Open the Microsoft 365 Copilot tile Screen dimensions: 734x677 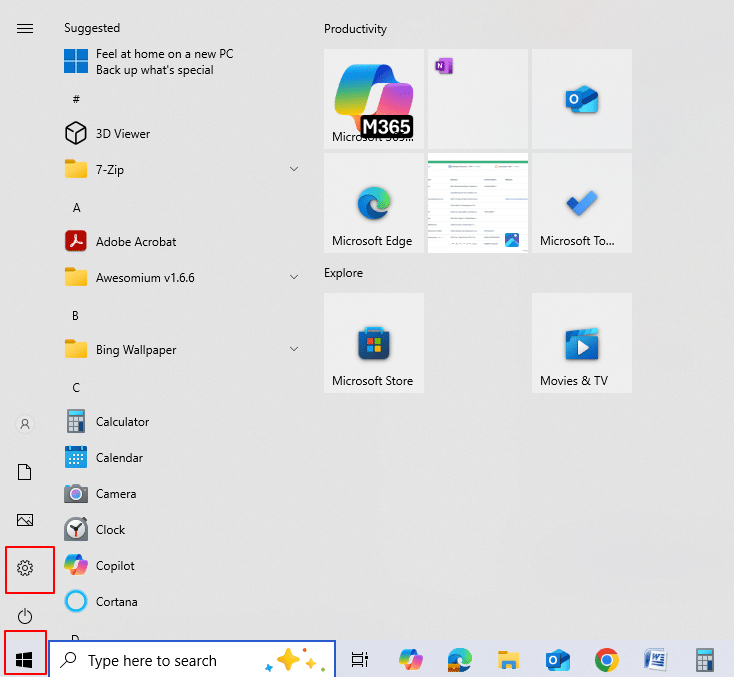[374, 99]
